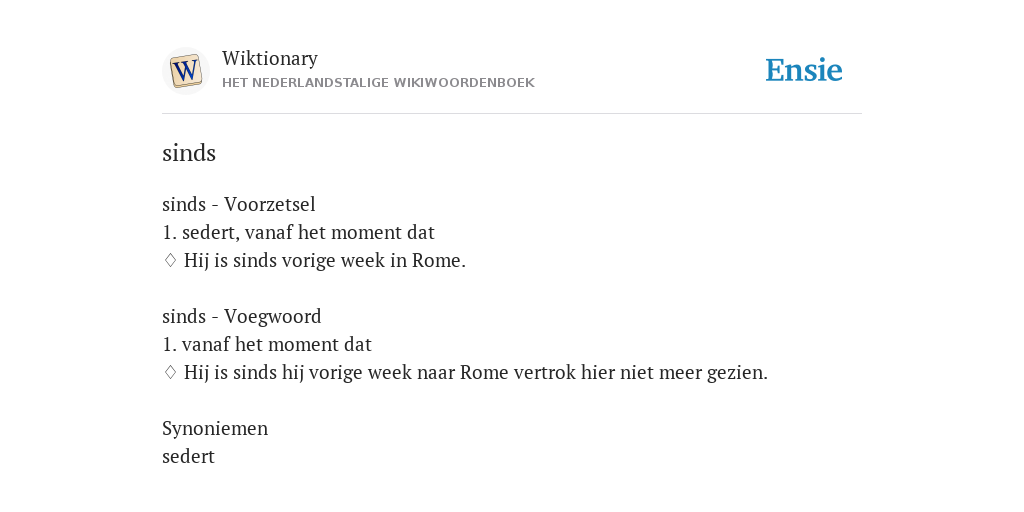Click the sentence ending niet meer gezien

(475, 372)
